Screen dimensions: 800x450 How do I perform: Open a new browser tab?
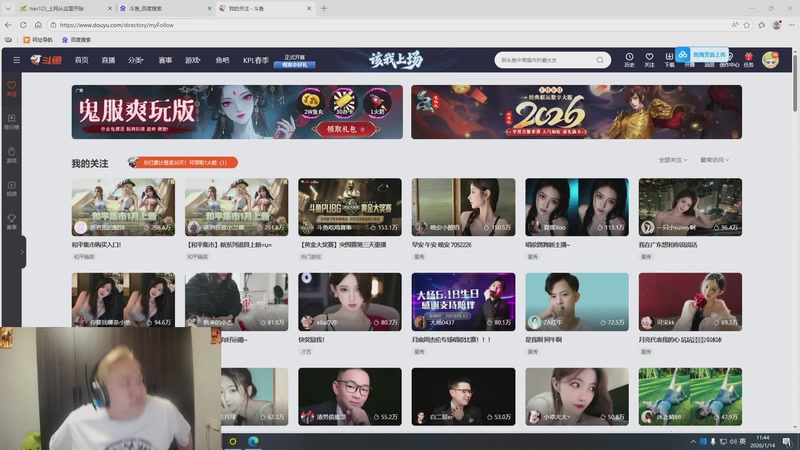click(x=324, y=9)
